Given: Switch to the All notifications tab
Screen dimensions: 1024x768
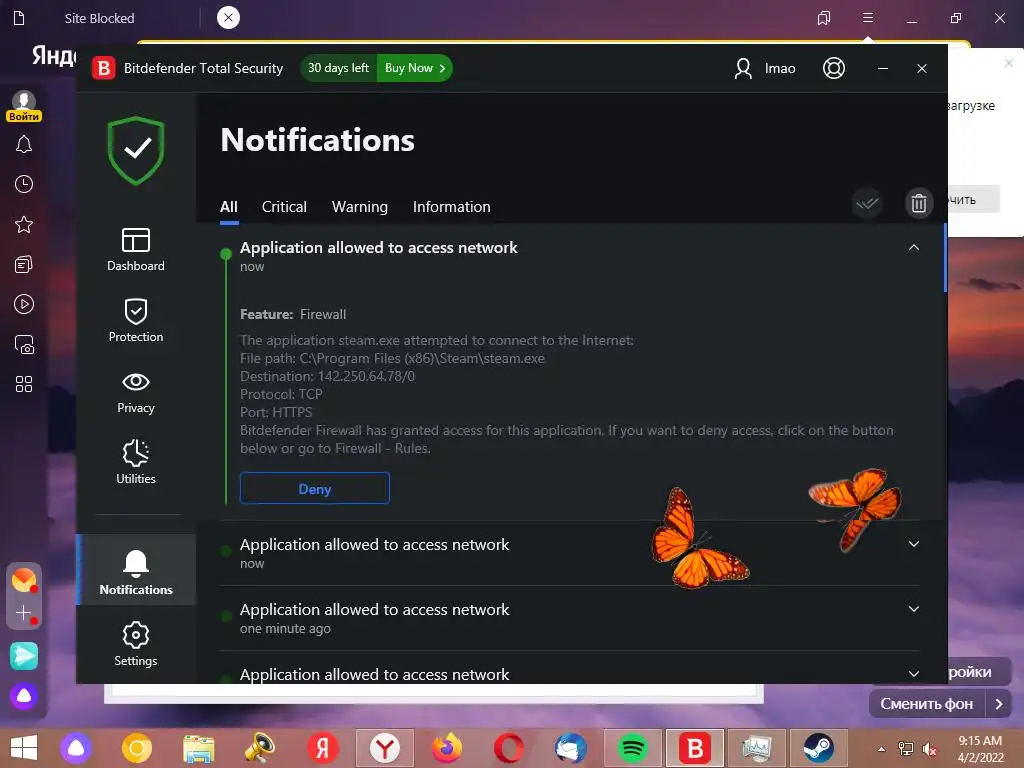Looking at the screenshot, I should tap(229, 207).
